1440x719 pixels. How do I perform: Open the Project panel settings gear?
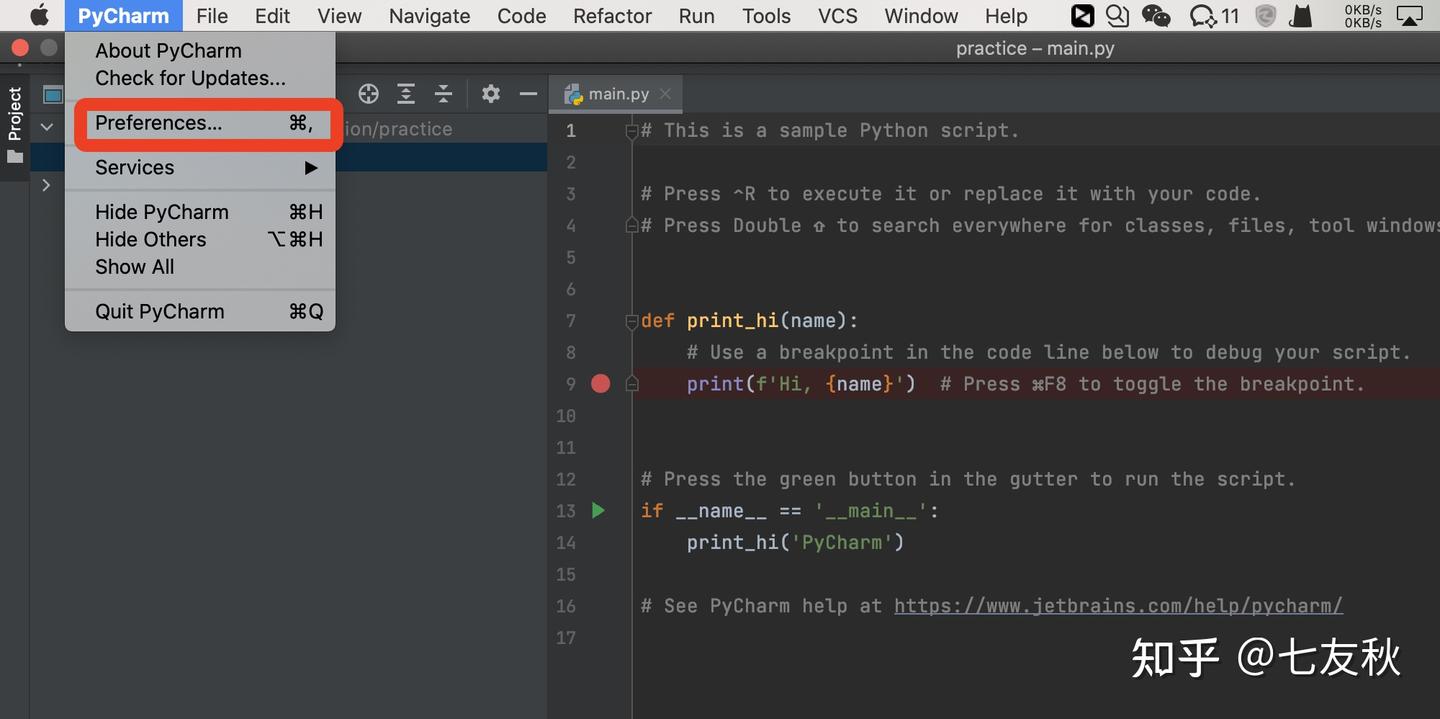point(490,94)
